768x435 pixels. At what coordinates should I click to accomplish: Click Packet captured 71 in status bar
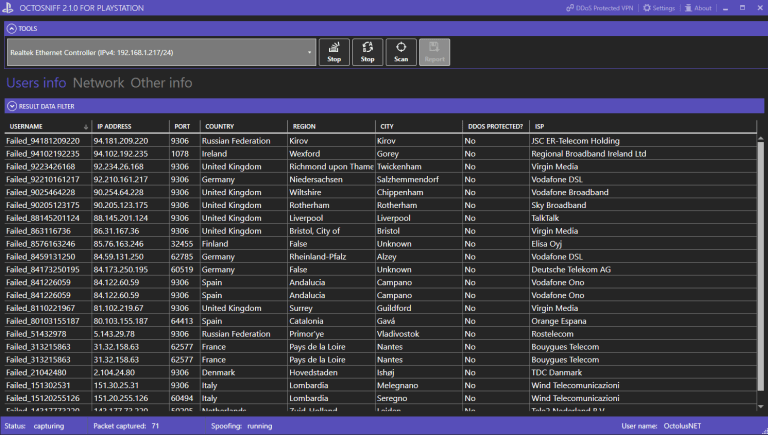tap(126, 426)
